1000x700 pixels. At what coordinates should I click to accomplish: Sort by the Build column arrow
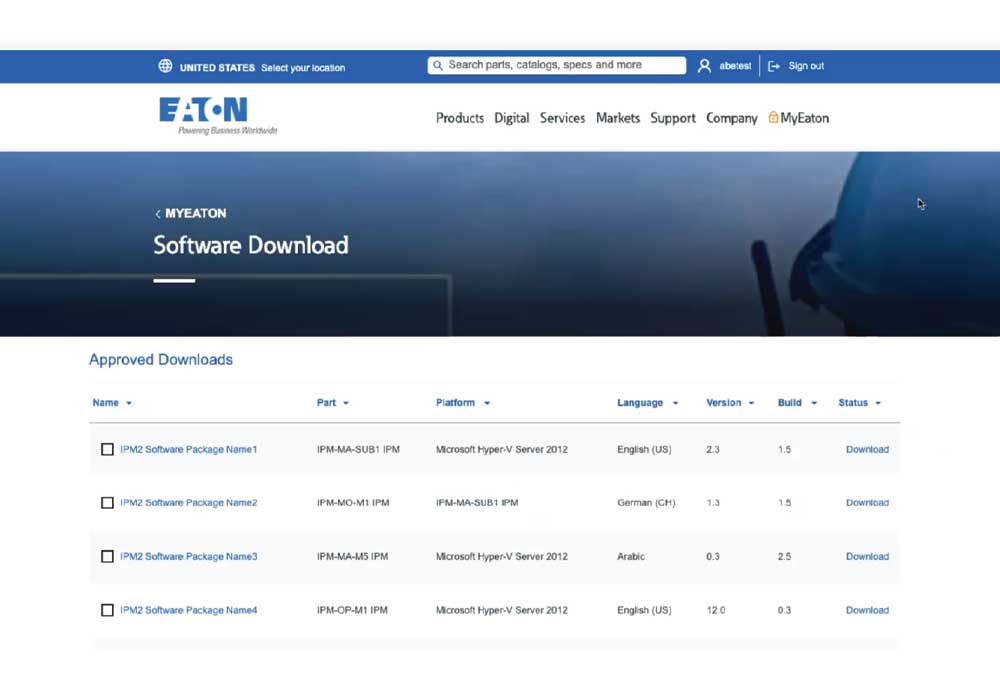814,403
